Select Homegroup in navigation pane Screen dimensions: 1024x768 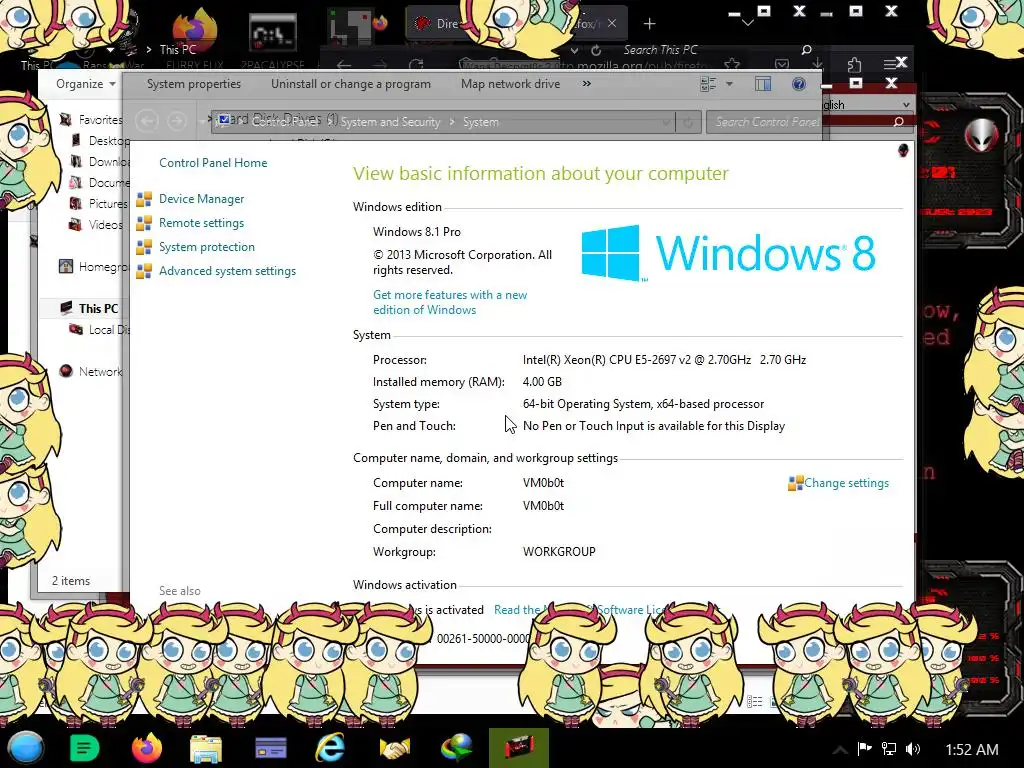103,266
